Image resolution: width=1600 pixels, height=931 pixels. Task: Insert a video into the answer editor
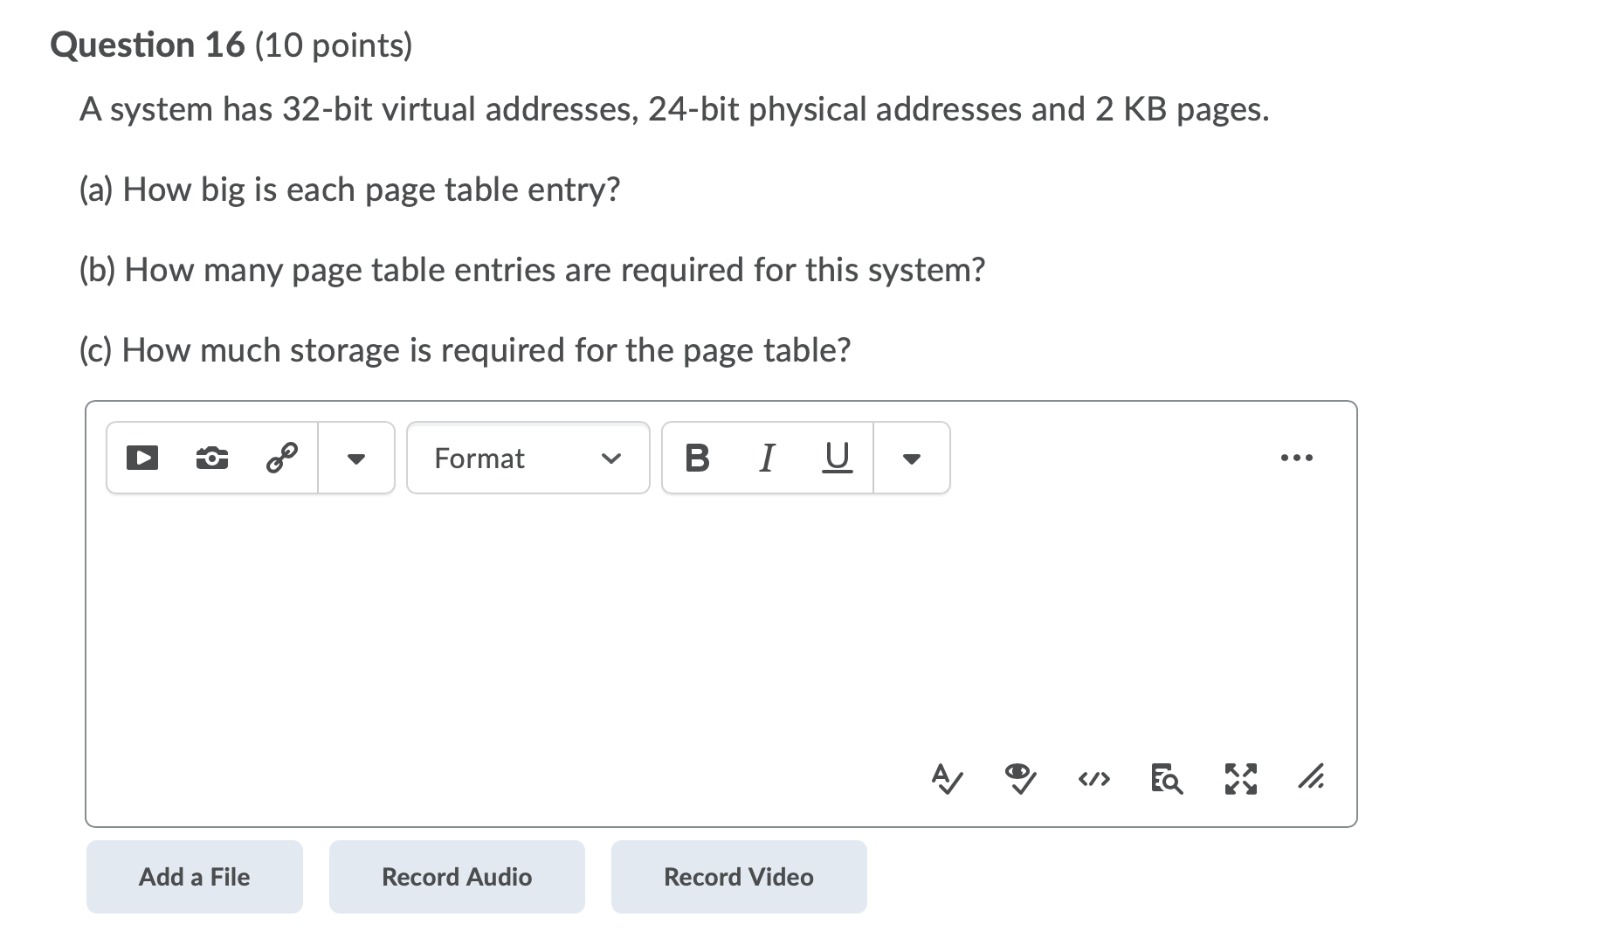[x=142, y=458]
